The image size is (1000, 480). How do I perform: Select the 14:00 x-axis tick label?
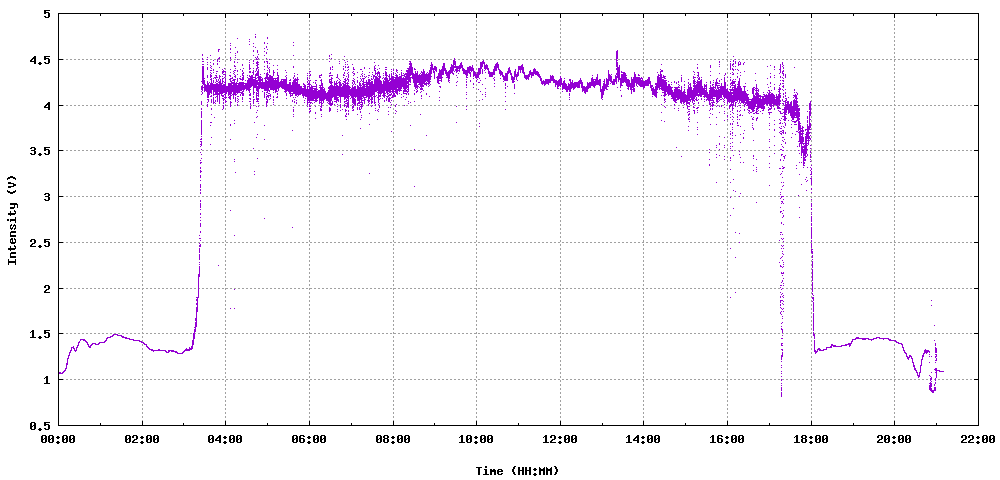[643, 439]
